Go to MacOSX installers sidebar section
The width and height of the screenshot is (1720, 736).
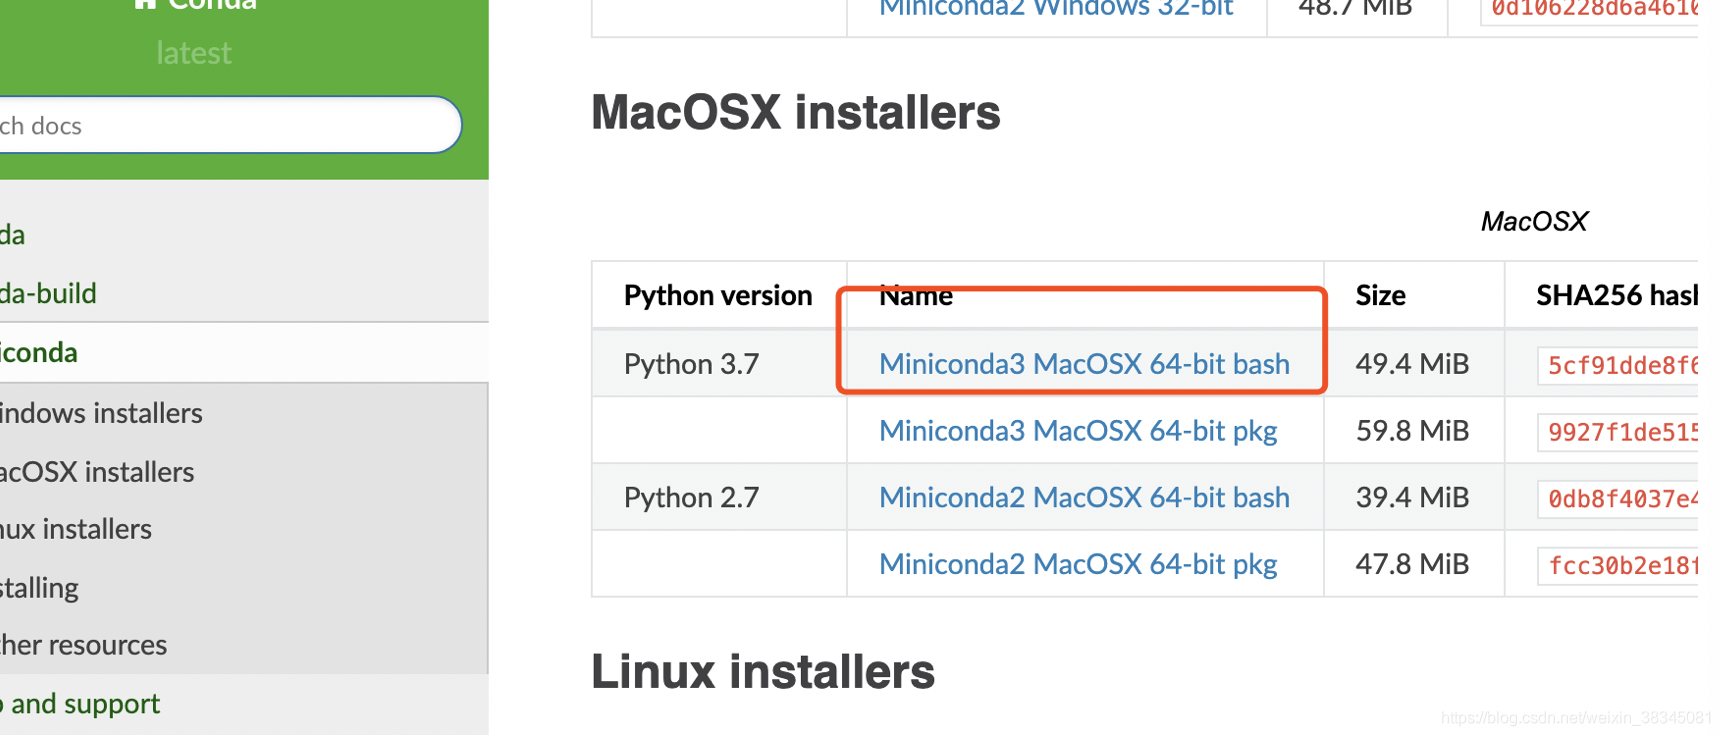[97, 471]
